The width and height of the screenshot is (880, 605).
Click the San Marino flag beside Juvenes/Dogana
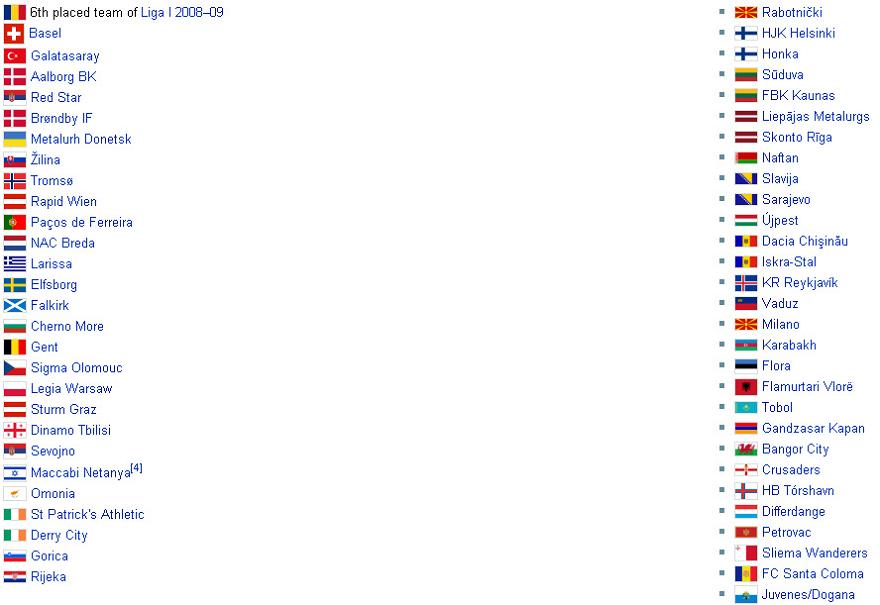[x=746, y=594]
